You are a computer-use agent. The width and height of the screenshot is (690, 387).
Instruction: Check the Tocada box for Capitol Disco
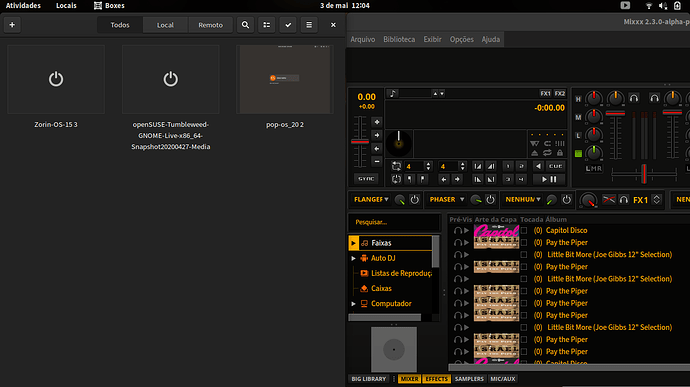click(524, 230)
